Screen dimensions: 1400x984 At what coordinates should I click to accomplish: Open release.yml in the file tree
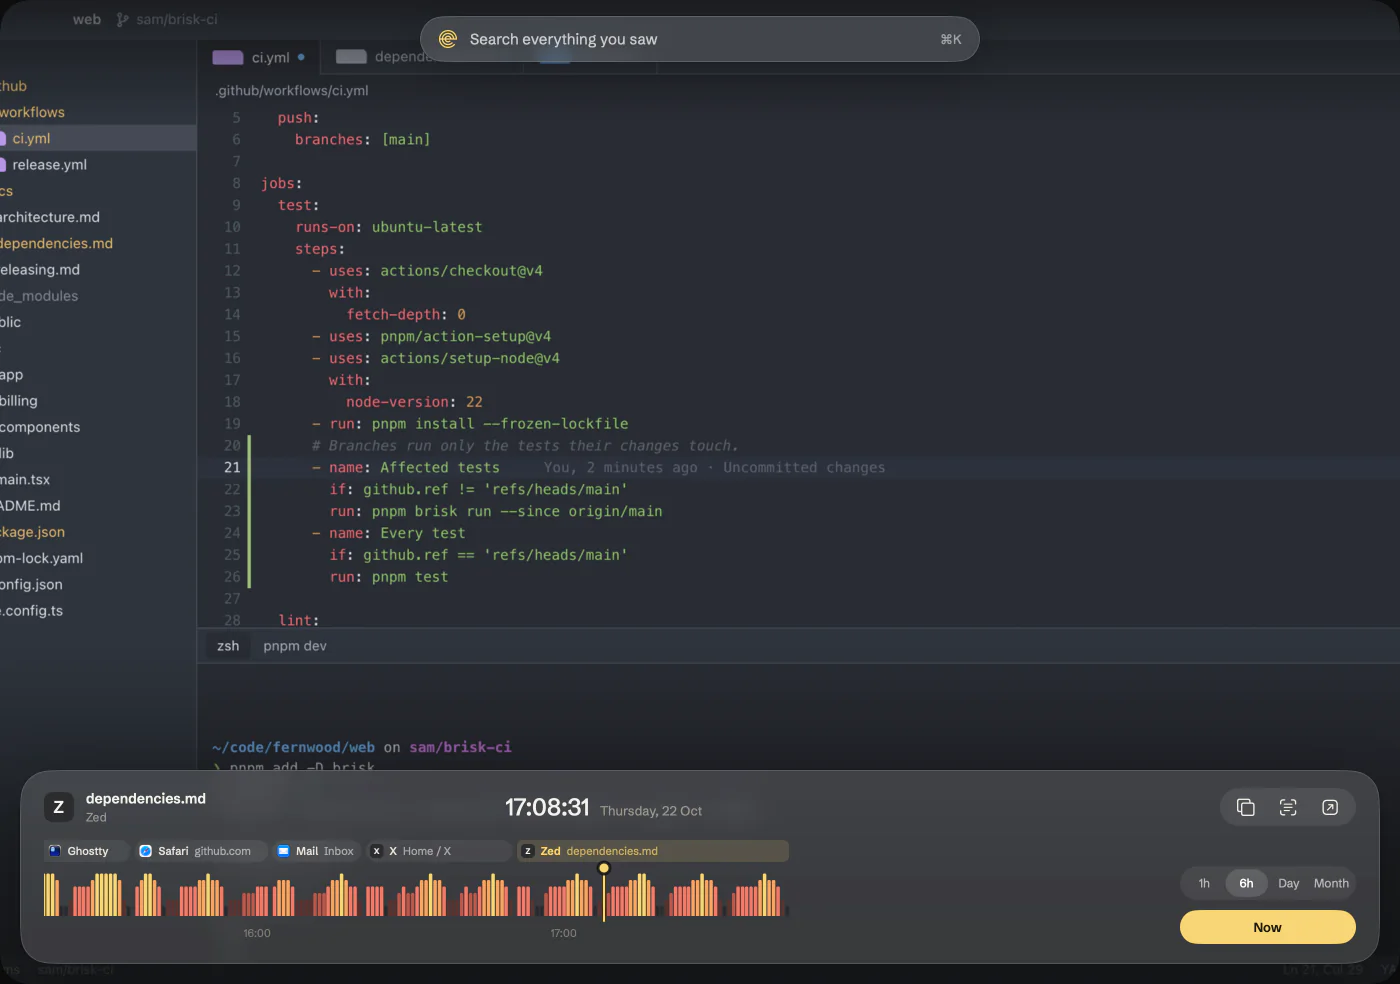click(49, 164)
